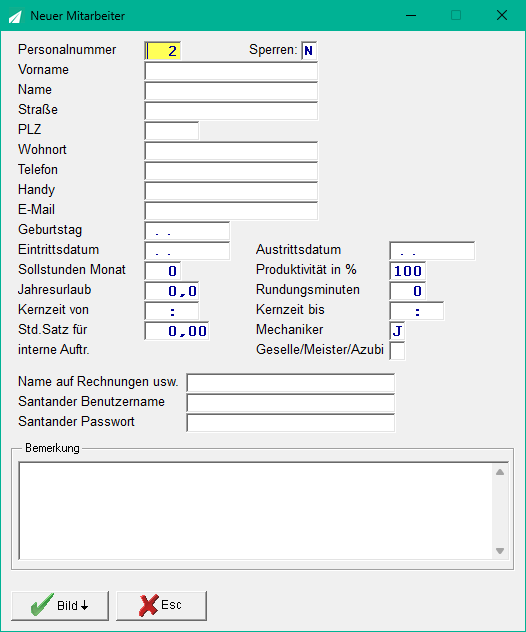Click the Bemerkung scrollbar down arrow
This screenshot has height=632, width=526.
tap(500, 551)
